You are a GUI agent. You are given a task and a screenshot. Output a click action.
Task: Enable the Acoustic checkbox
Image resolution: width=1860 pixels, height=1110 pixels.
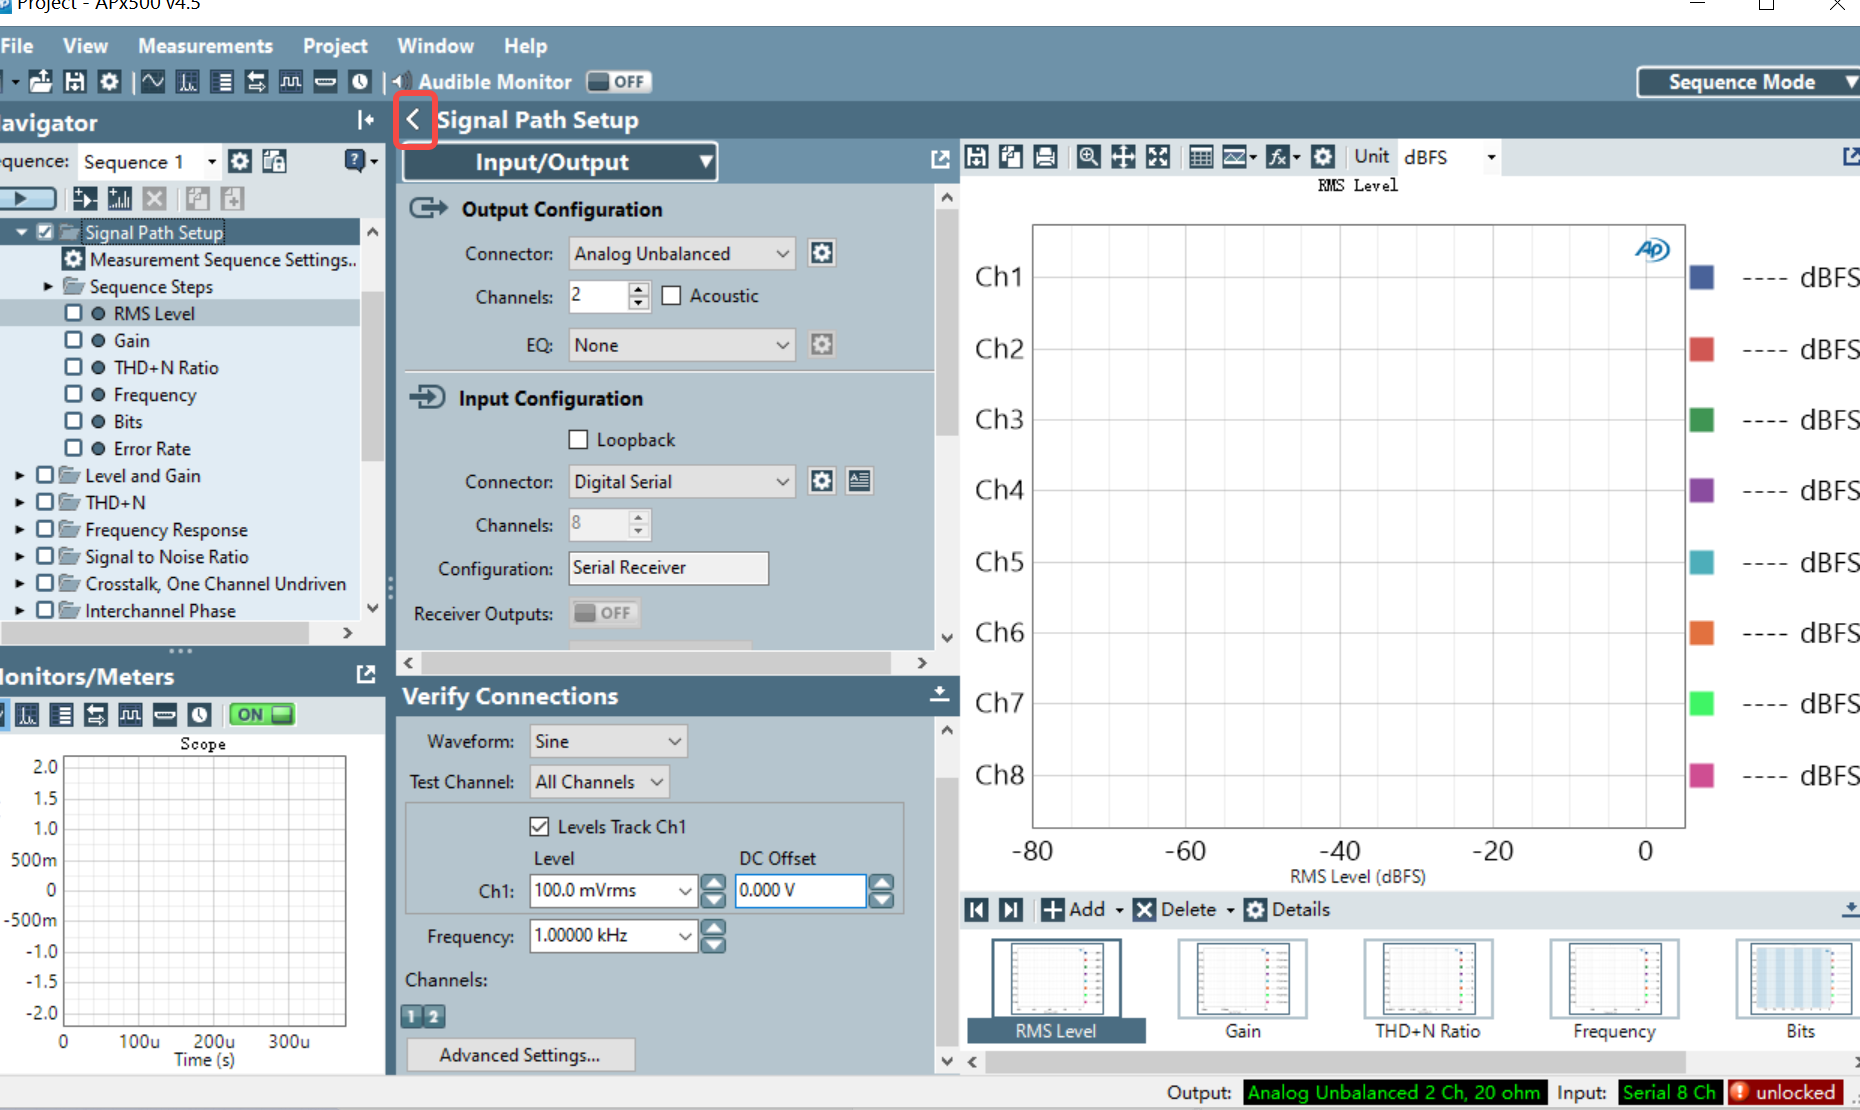(x=671, y=296)
